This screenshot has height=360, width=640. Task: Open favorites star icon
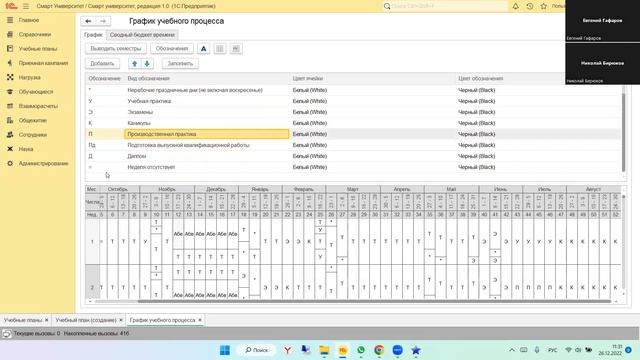544,6
